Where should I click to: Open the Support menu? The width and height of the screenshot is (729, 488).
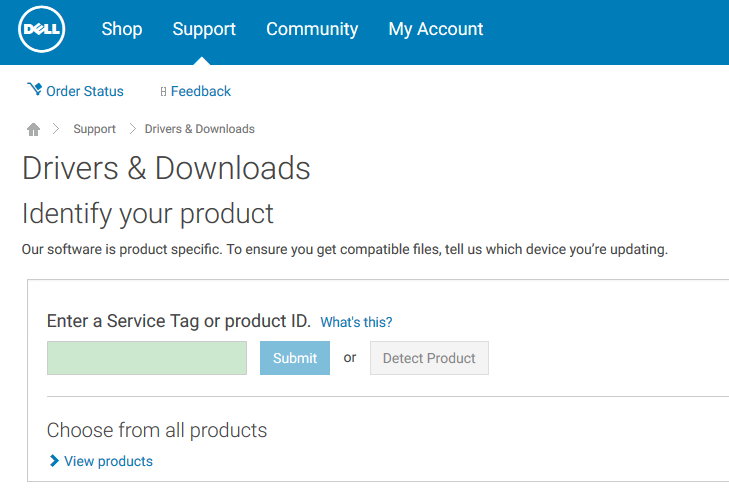204,29
